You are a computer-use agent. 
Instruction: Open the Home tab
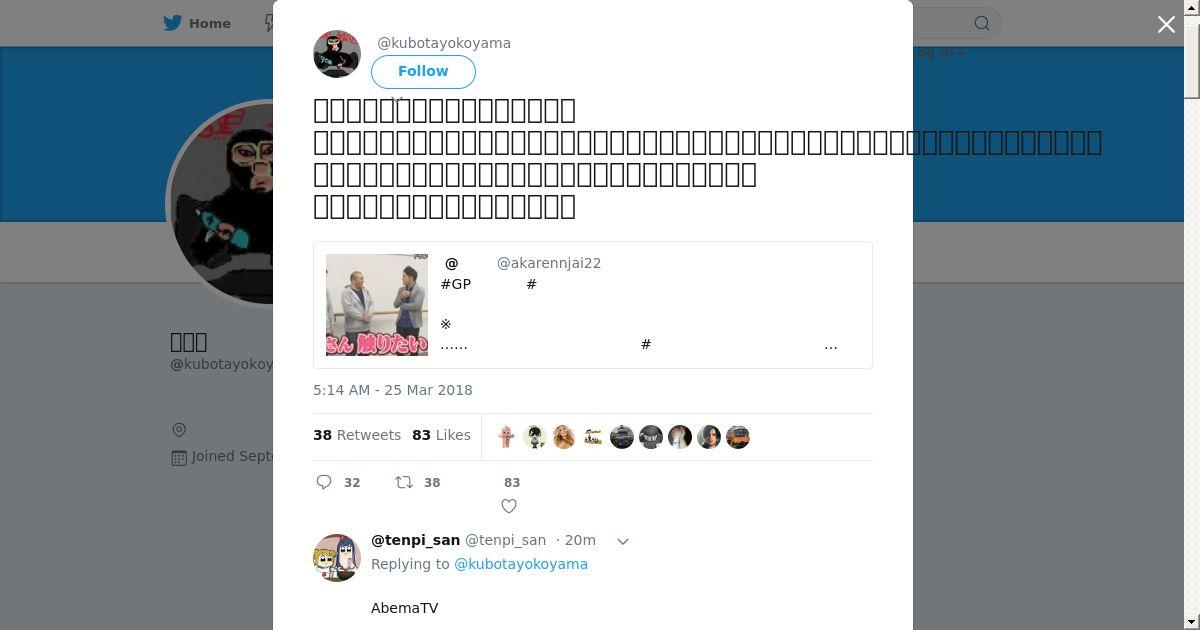pos(197,23)
